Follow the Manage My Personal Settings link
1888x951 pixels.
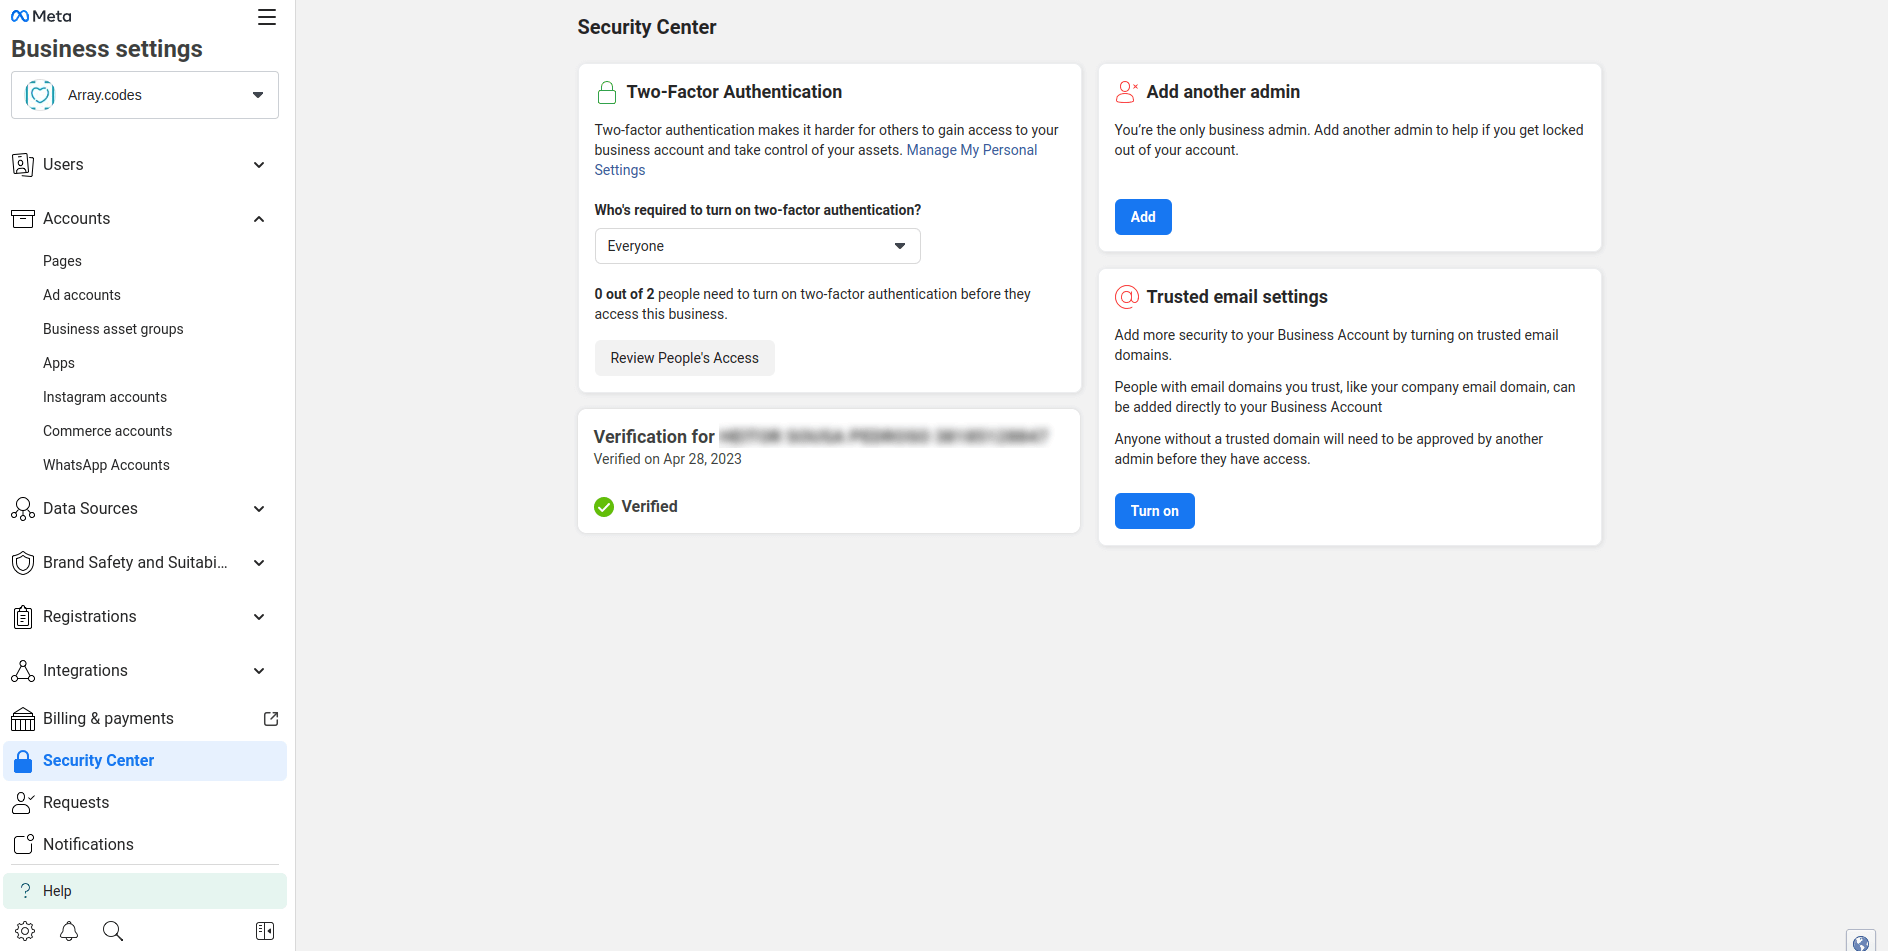[x=971, y=150]
